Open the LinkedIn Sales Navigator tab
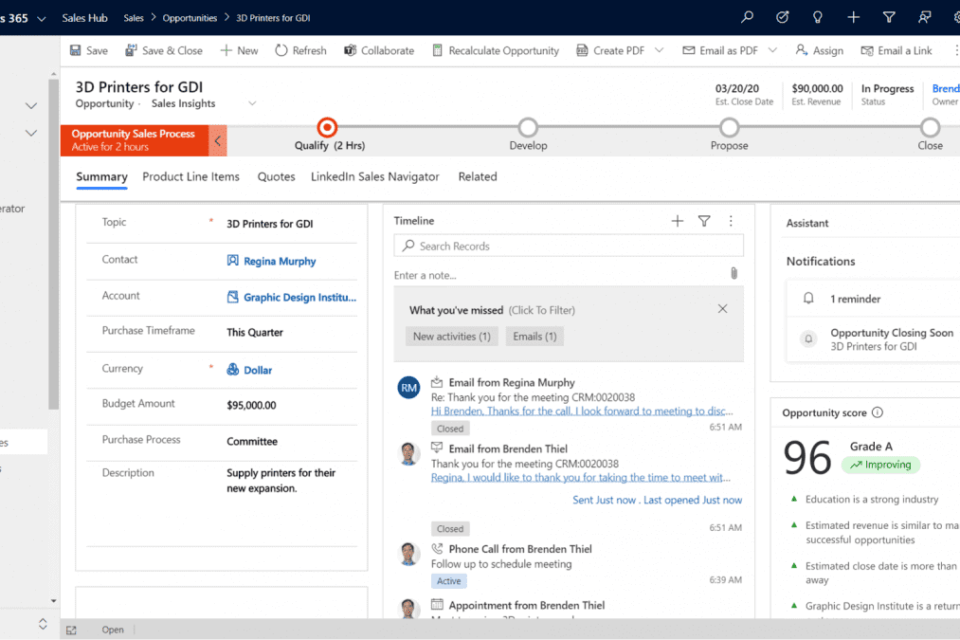 375,177
